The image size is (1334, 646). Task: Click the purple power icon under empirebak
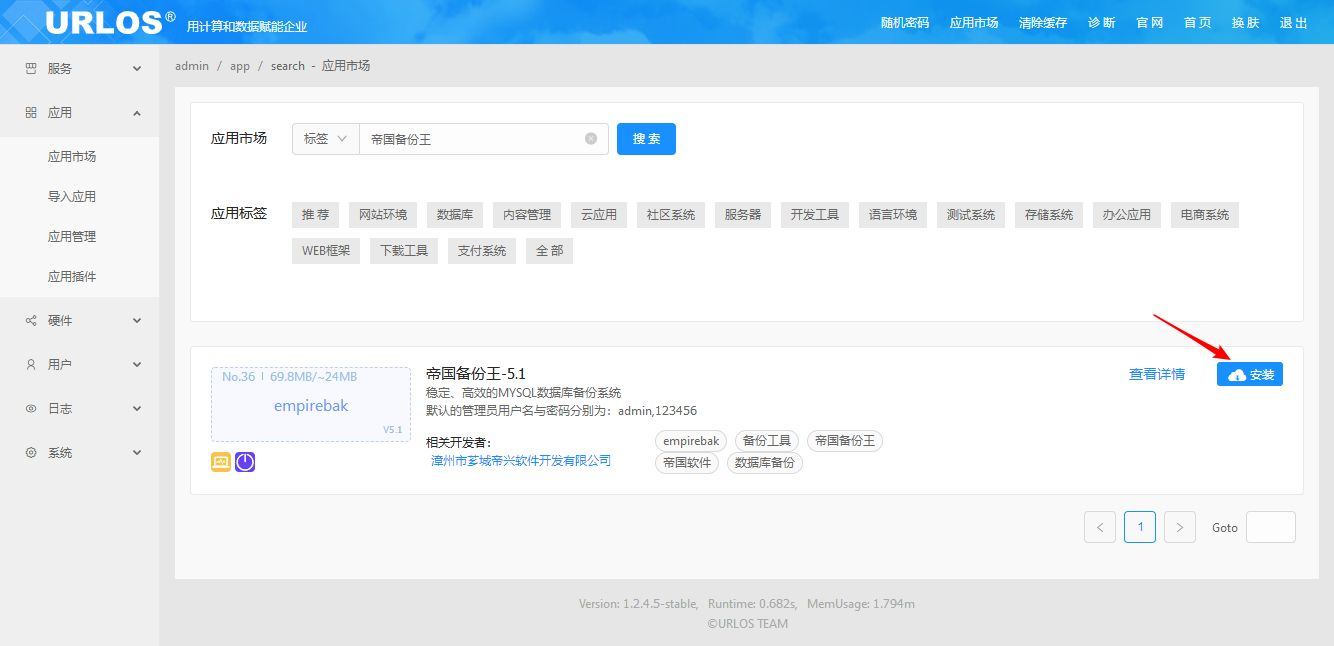pos(245,462)
